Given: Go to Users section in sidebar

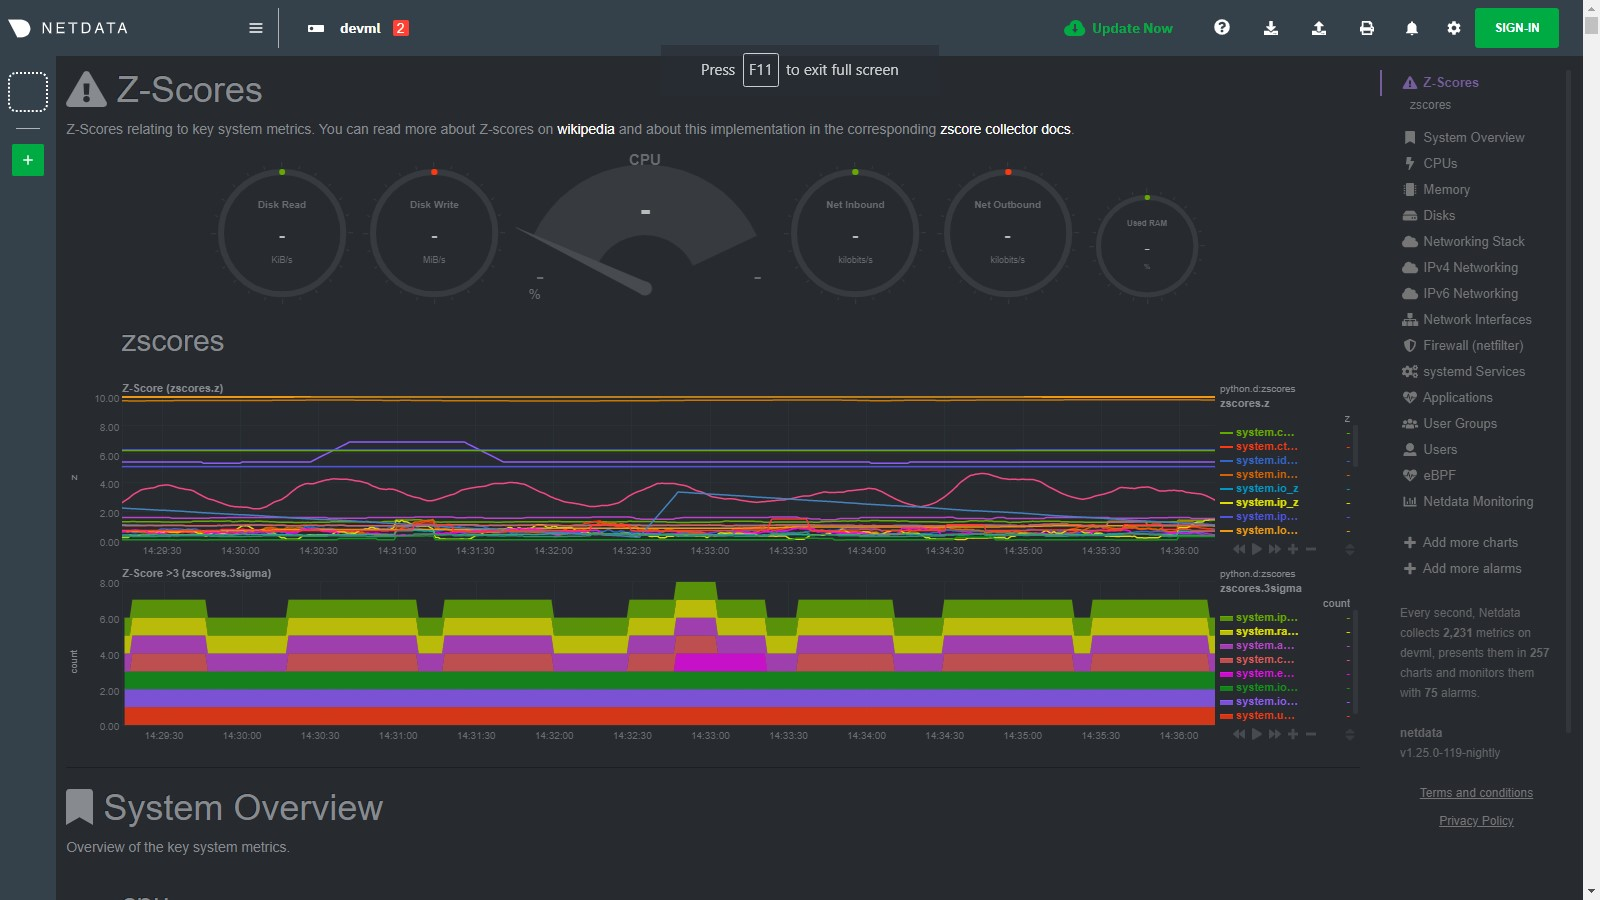Looking at the screenshot, I should (1430, 450).
